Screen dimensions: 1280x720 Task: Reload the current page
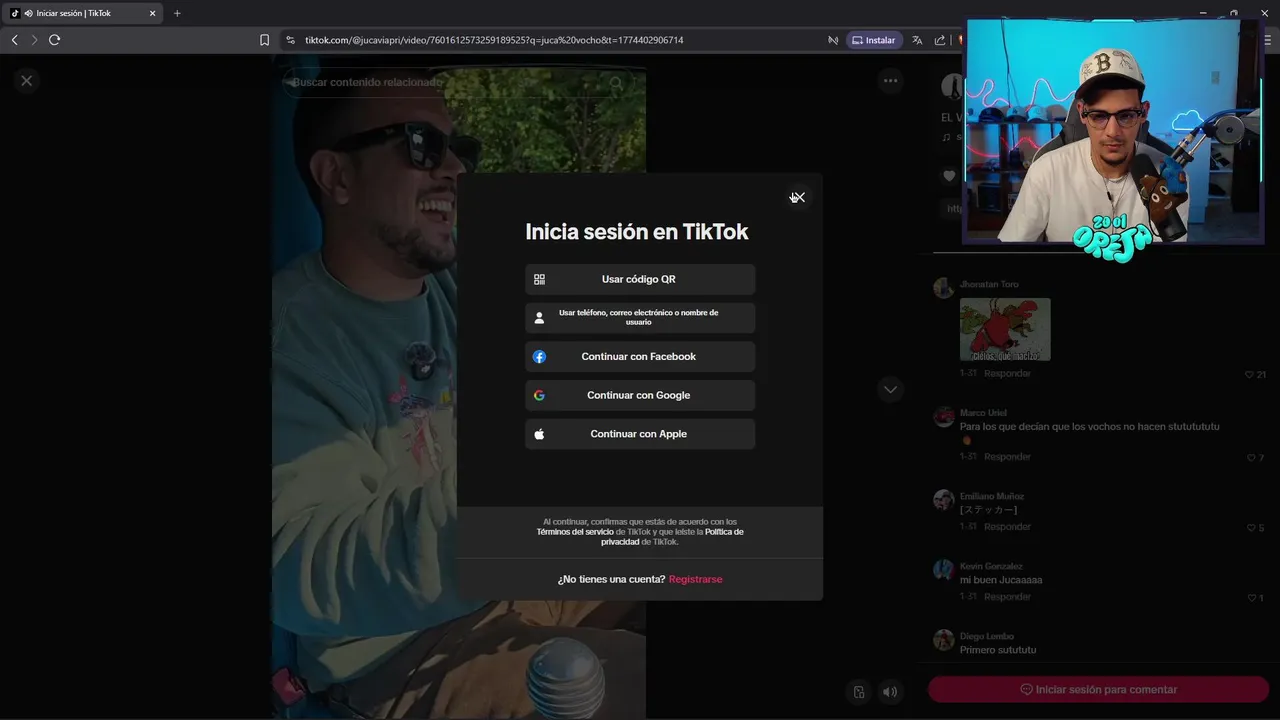54,40
